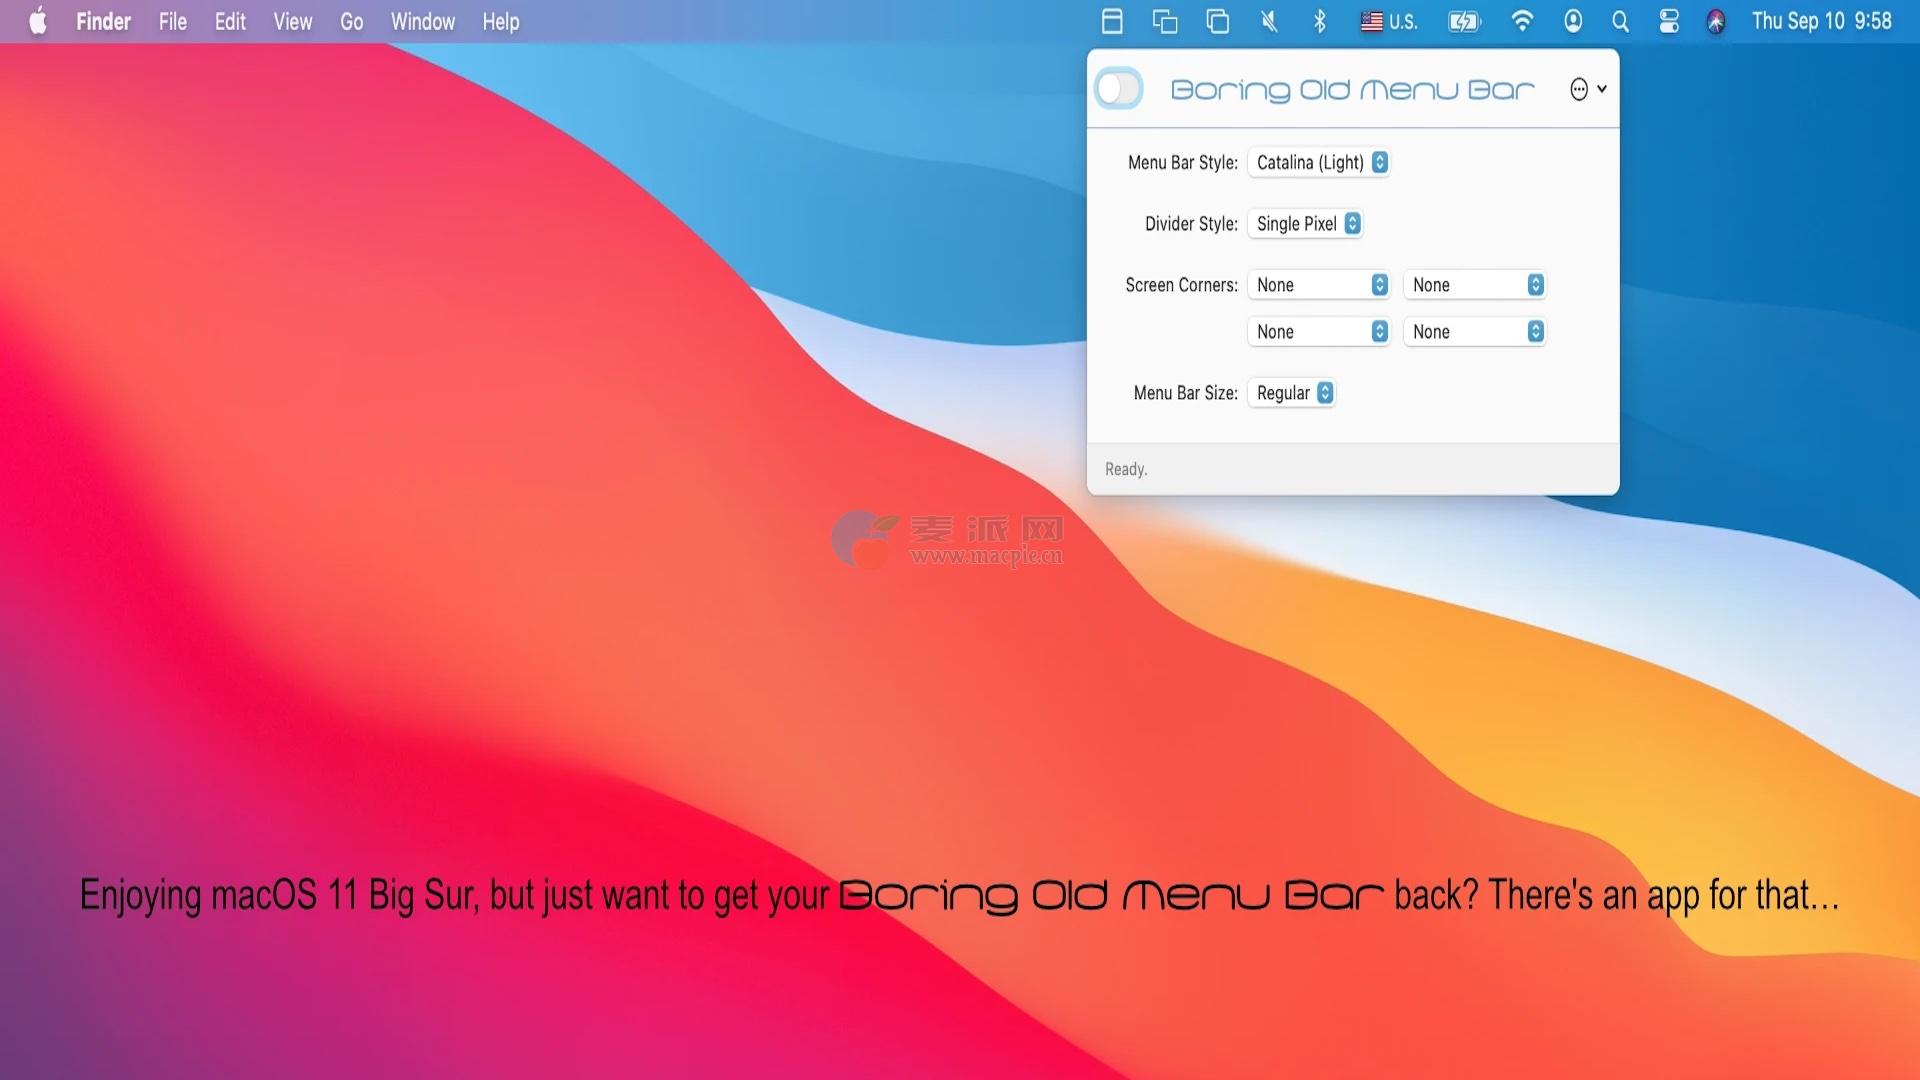Click the battery charging icon
This screenshot has width=1920, height=1080.
[1464, 21]
